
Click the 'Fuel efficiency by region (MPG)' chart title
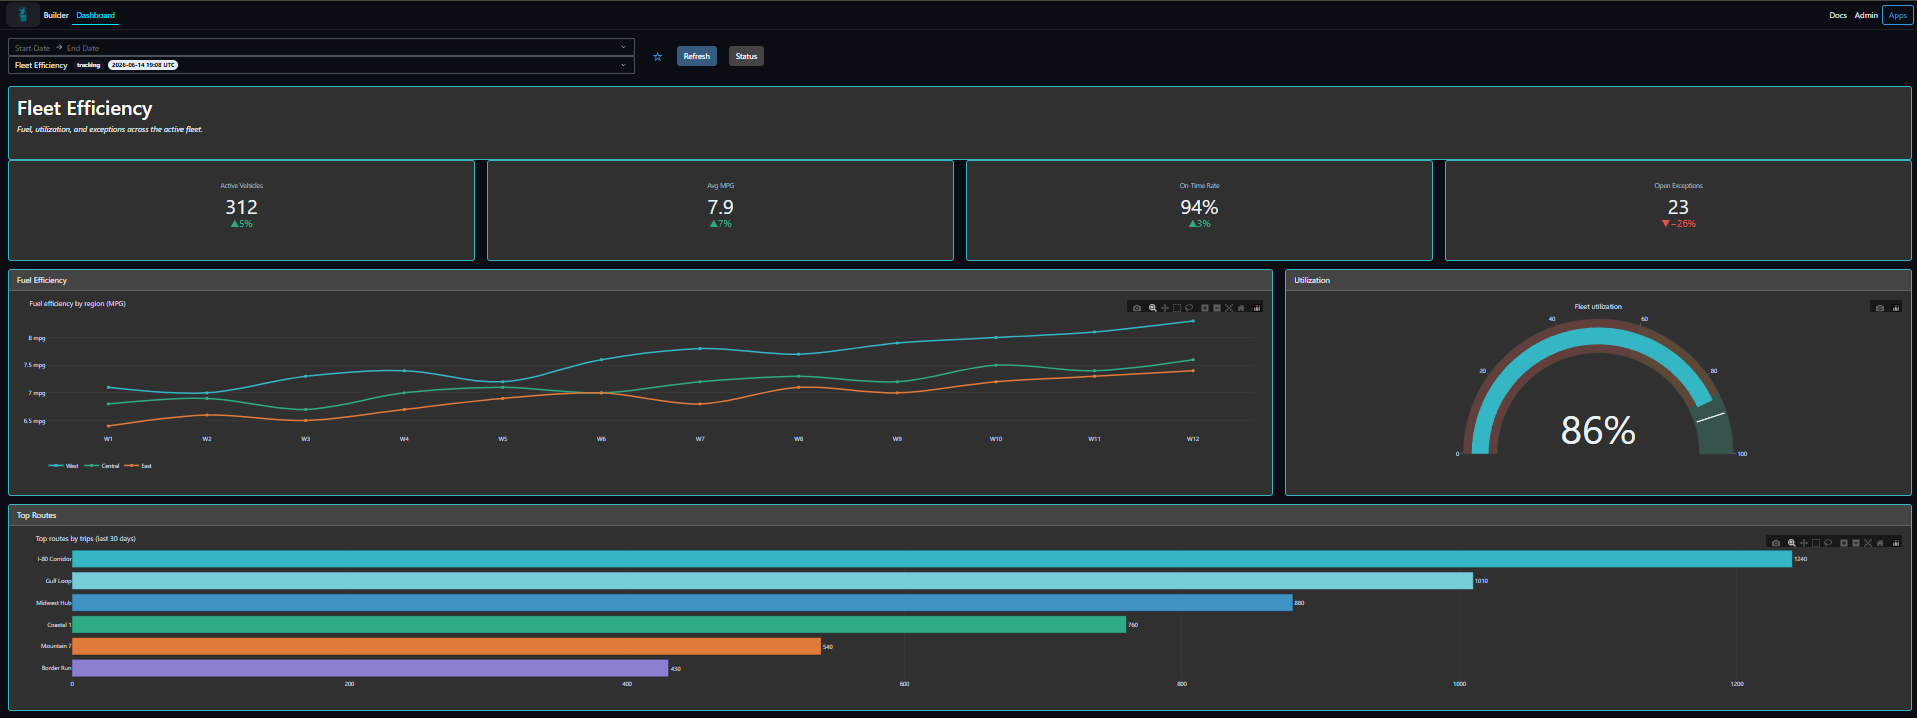[x=77, y=304]
